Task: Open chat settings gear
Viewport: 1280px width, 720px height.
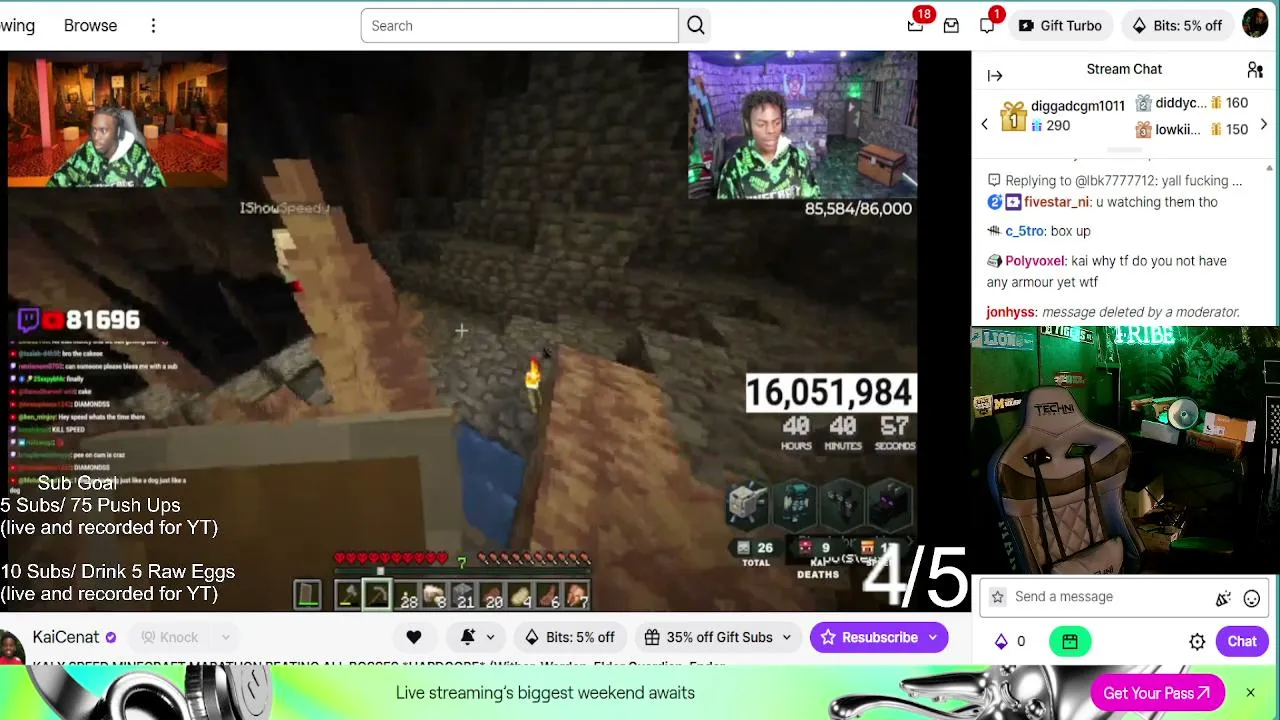Action: click(x=1197, y=642)
